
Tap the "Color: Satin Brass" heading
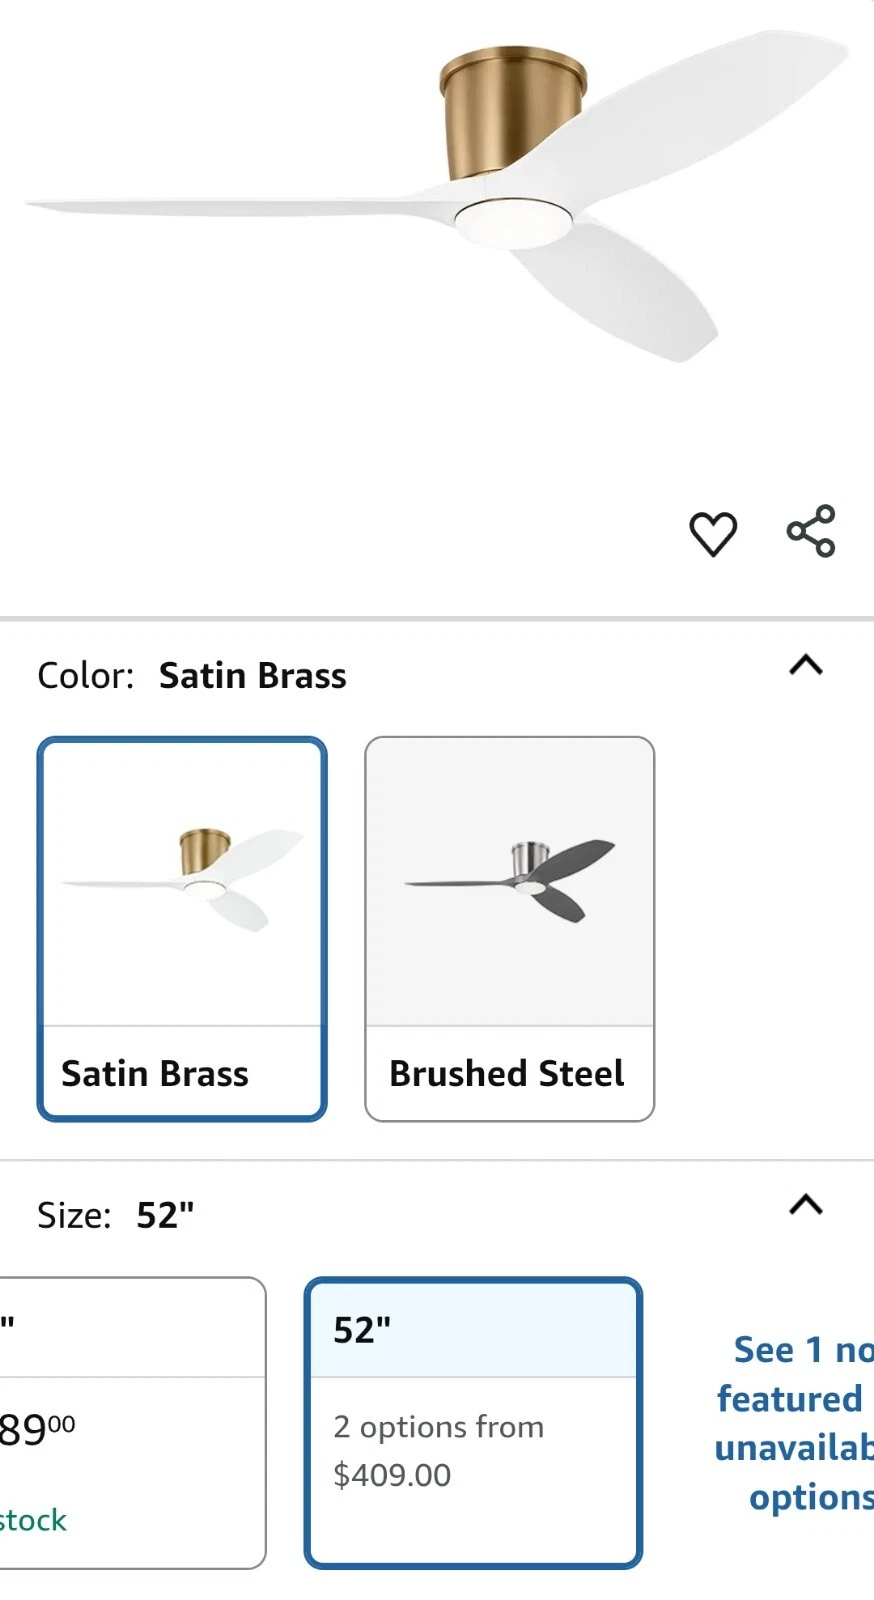[192, 676]
